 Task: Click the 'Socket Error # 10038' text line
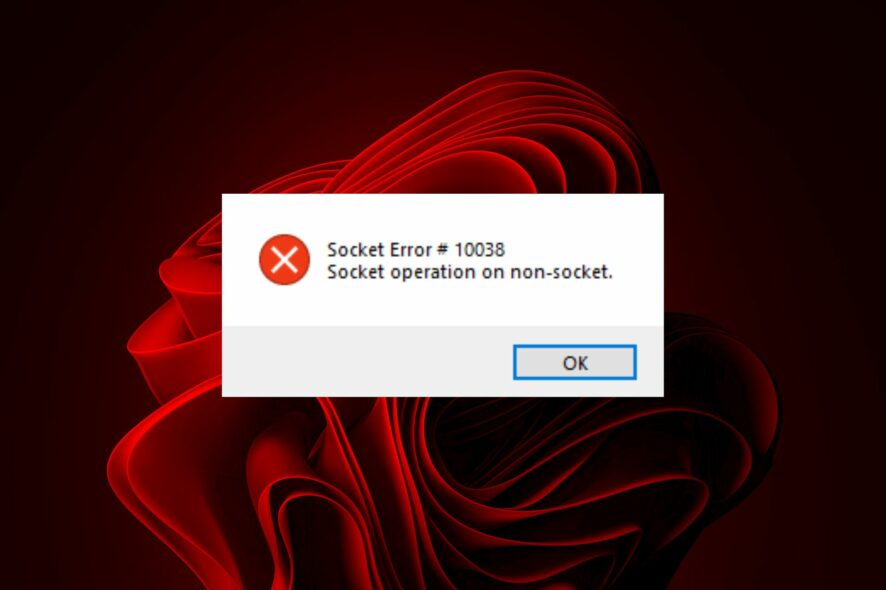click(x=416, y=249)
